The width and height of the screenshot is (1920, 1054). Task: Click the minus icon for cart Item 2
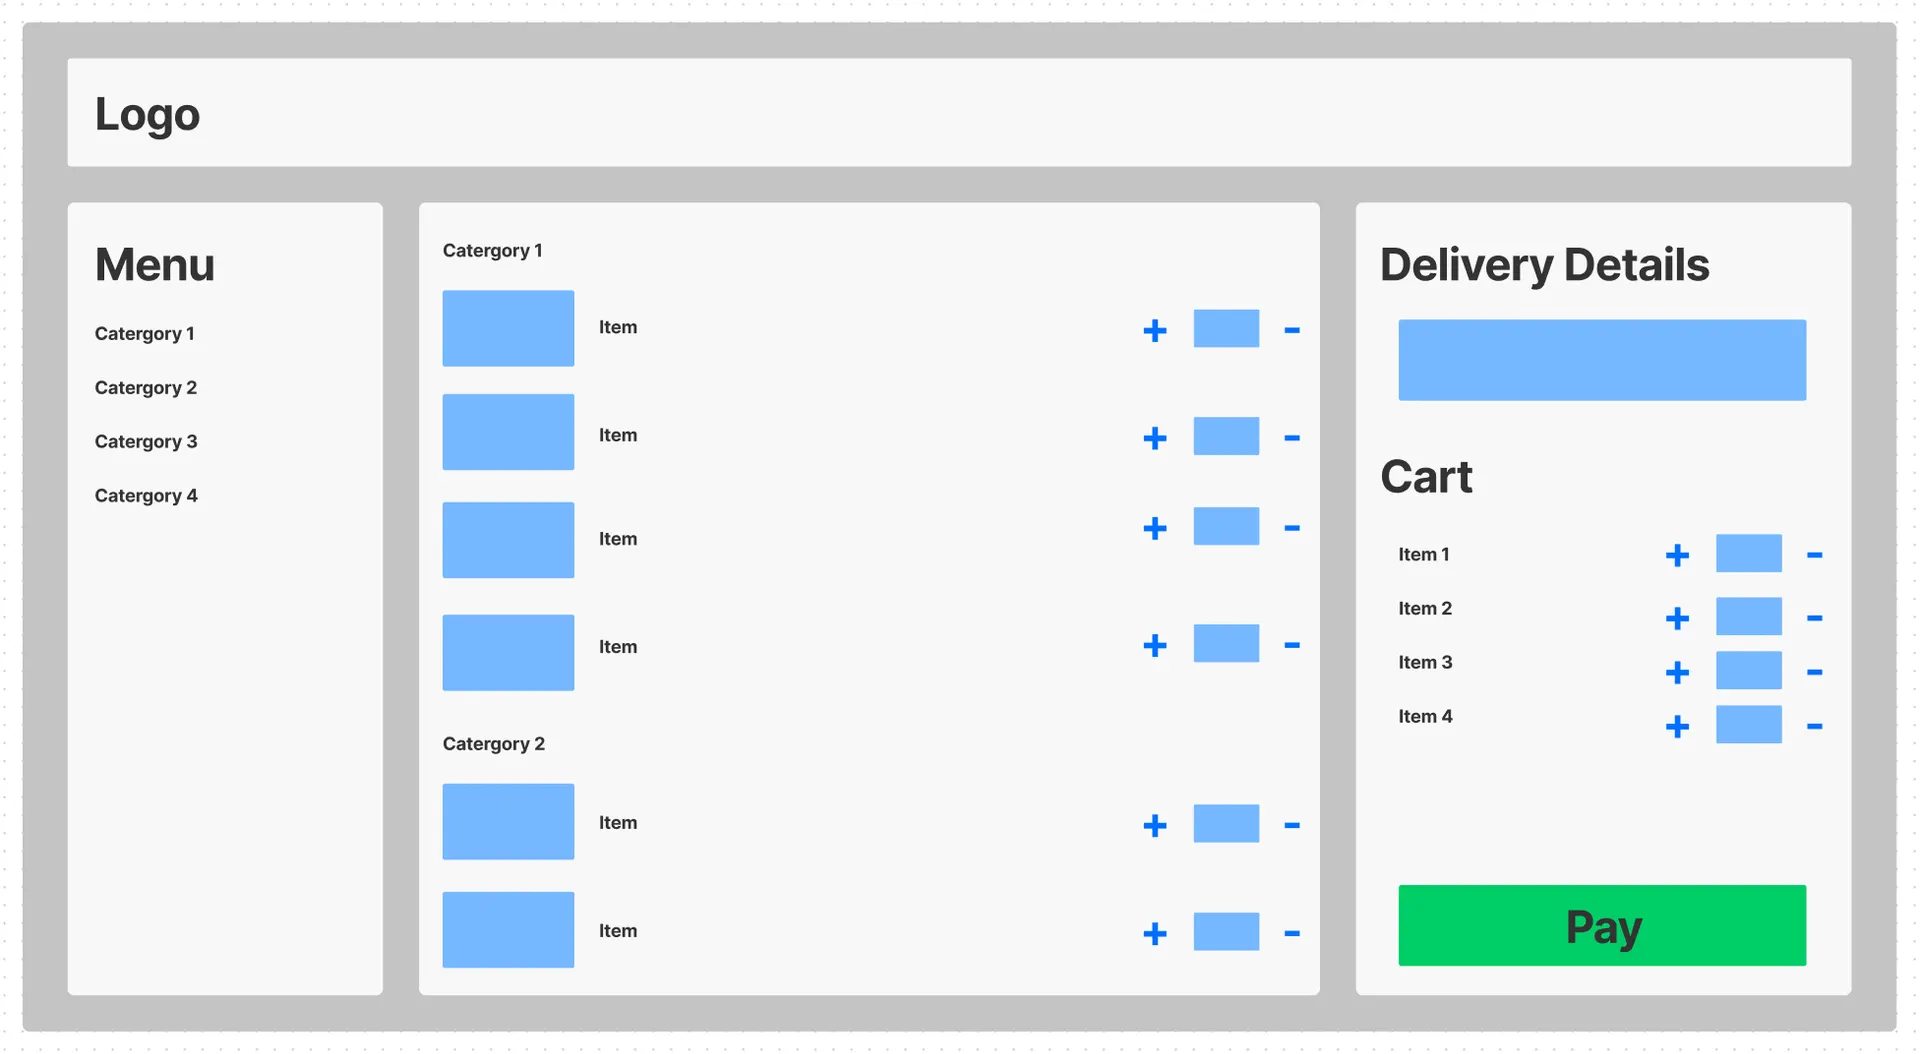coord(1814,619)
